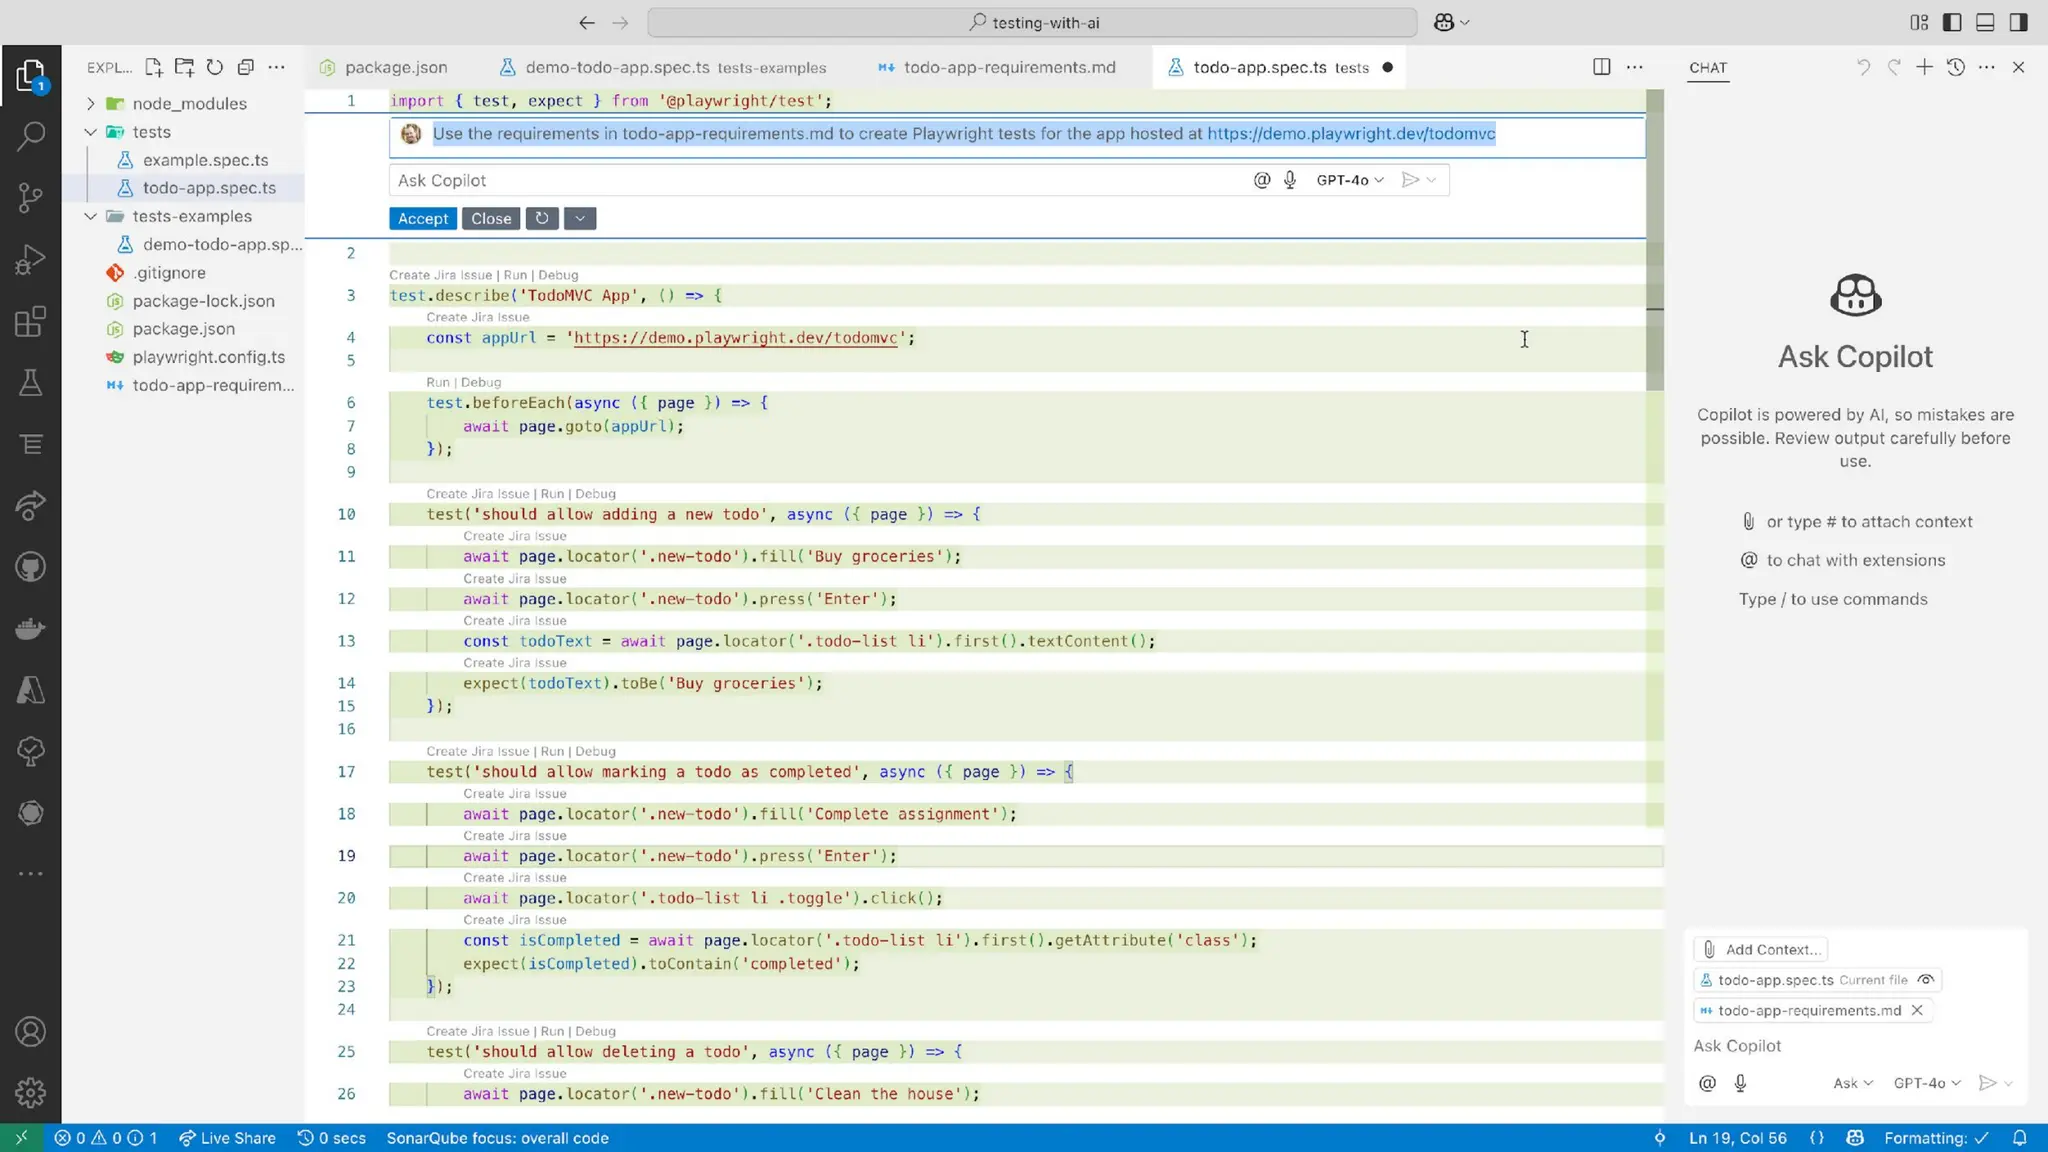The height and width of the screenshot is (1152, 2048).
Task: Open the GitHub view in activity bar
Action: (x=30, y=567)
